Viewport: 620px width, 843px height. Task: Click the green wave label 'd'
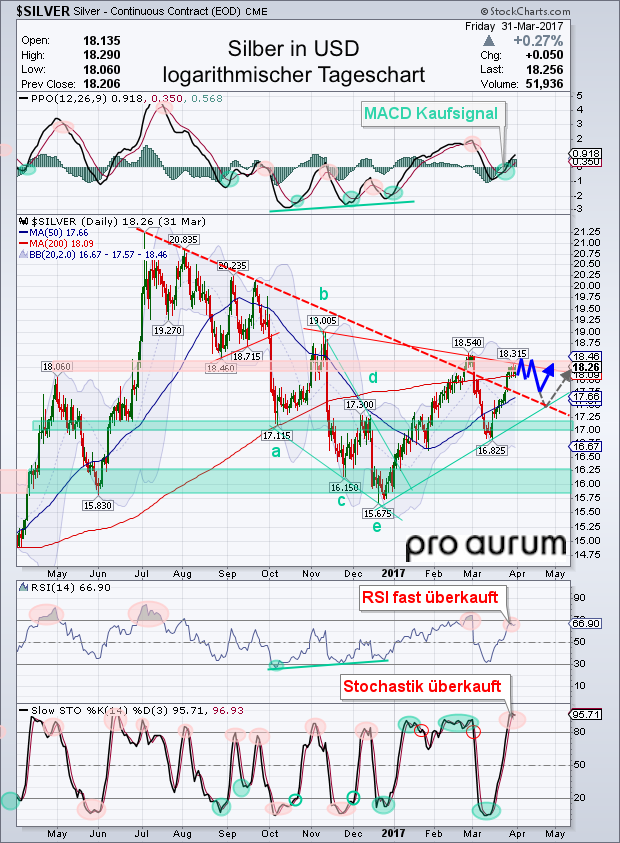[x=372, y=377]
